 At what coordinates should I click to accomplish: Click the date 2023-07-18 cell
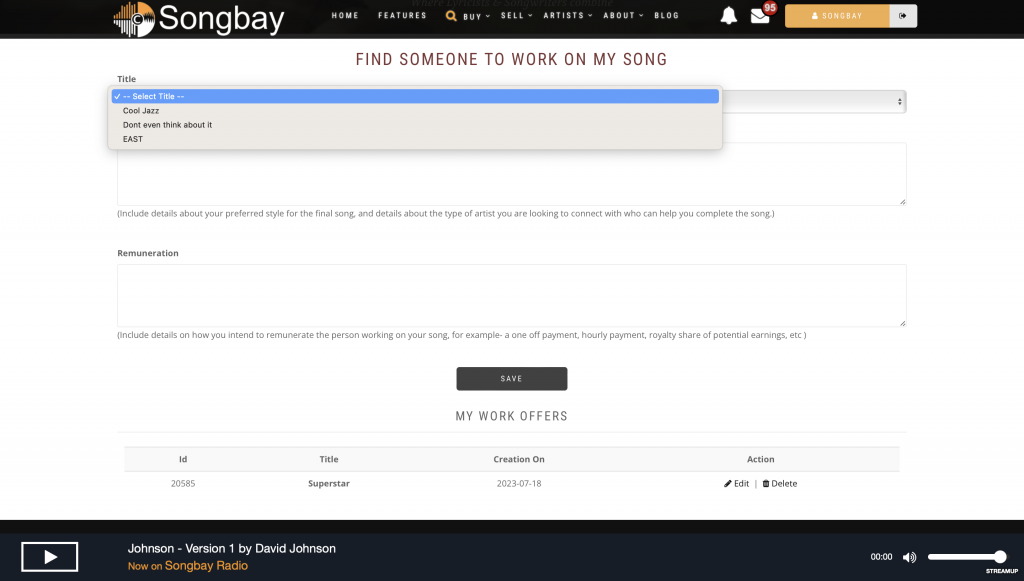pyautogui.click(x=519, y=484)
